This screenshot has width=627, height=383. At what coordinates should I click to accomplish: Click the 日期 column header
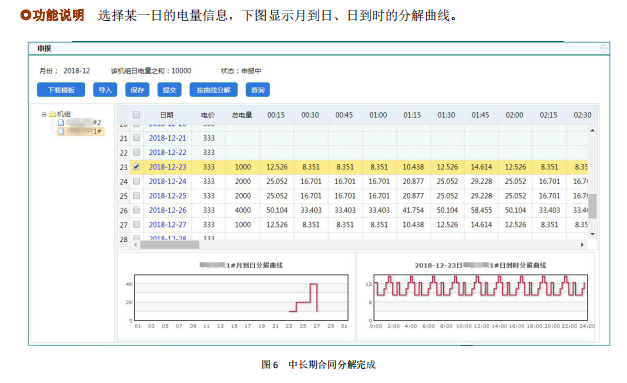click(x=167, y=115)
